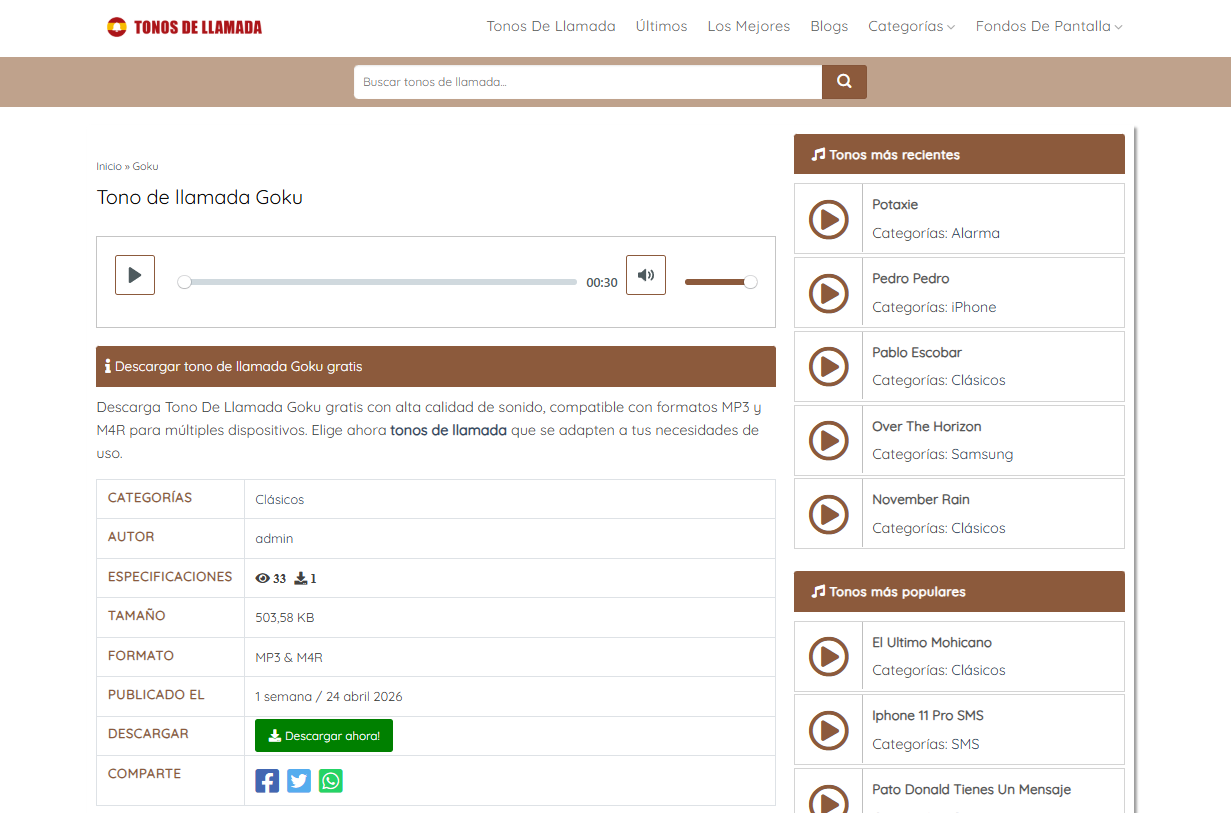Mute the player with the speaker icon

click(x=646, y=275)
